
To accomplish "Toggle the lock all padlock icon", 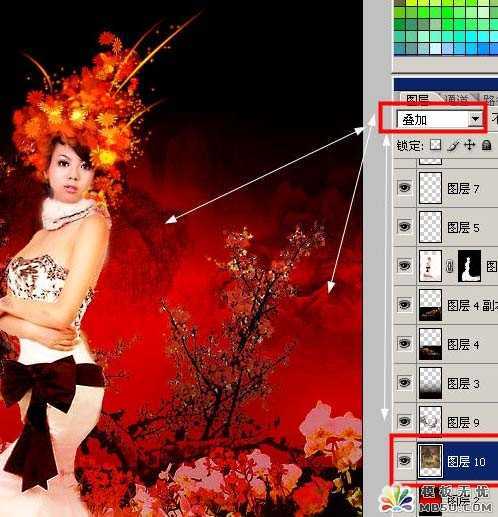I will pos(486,145).
